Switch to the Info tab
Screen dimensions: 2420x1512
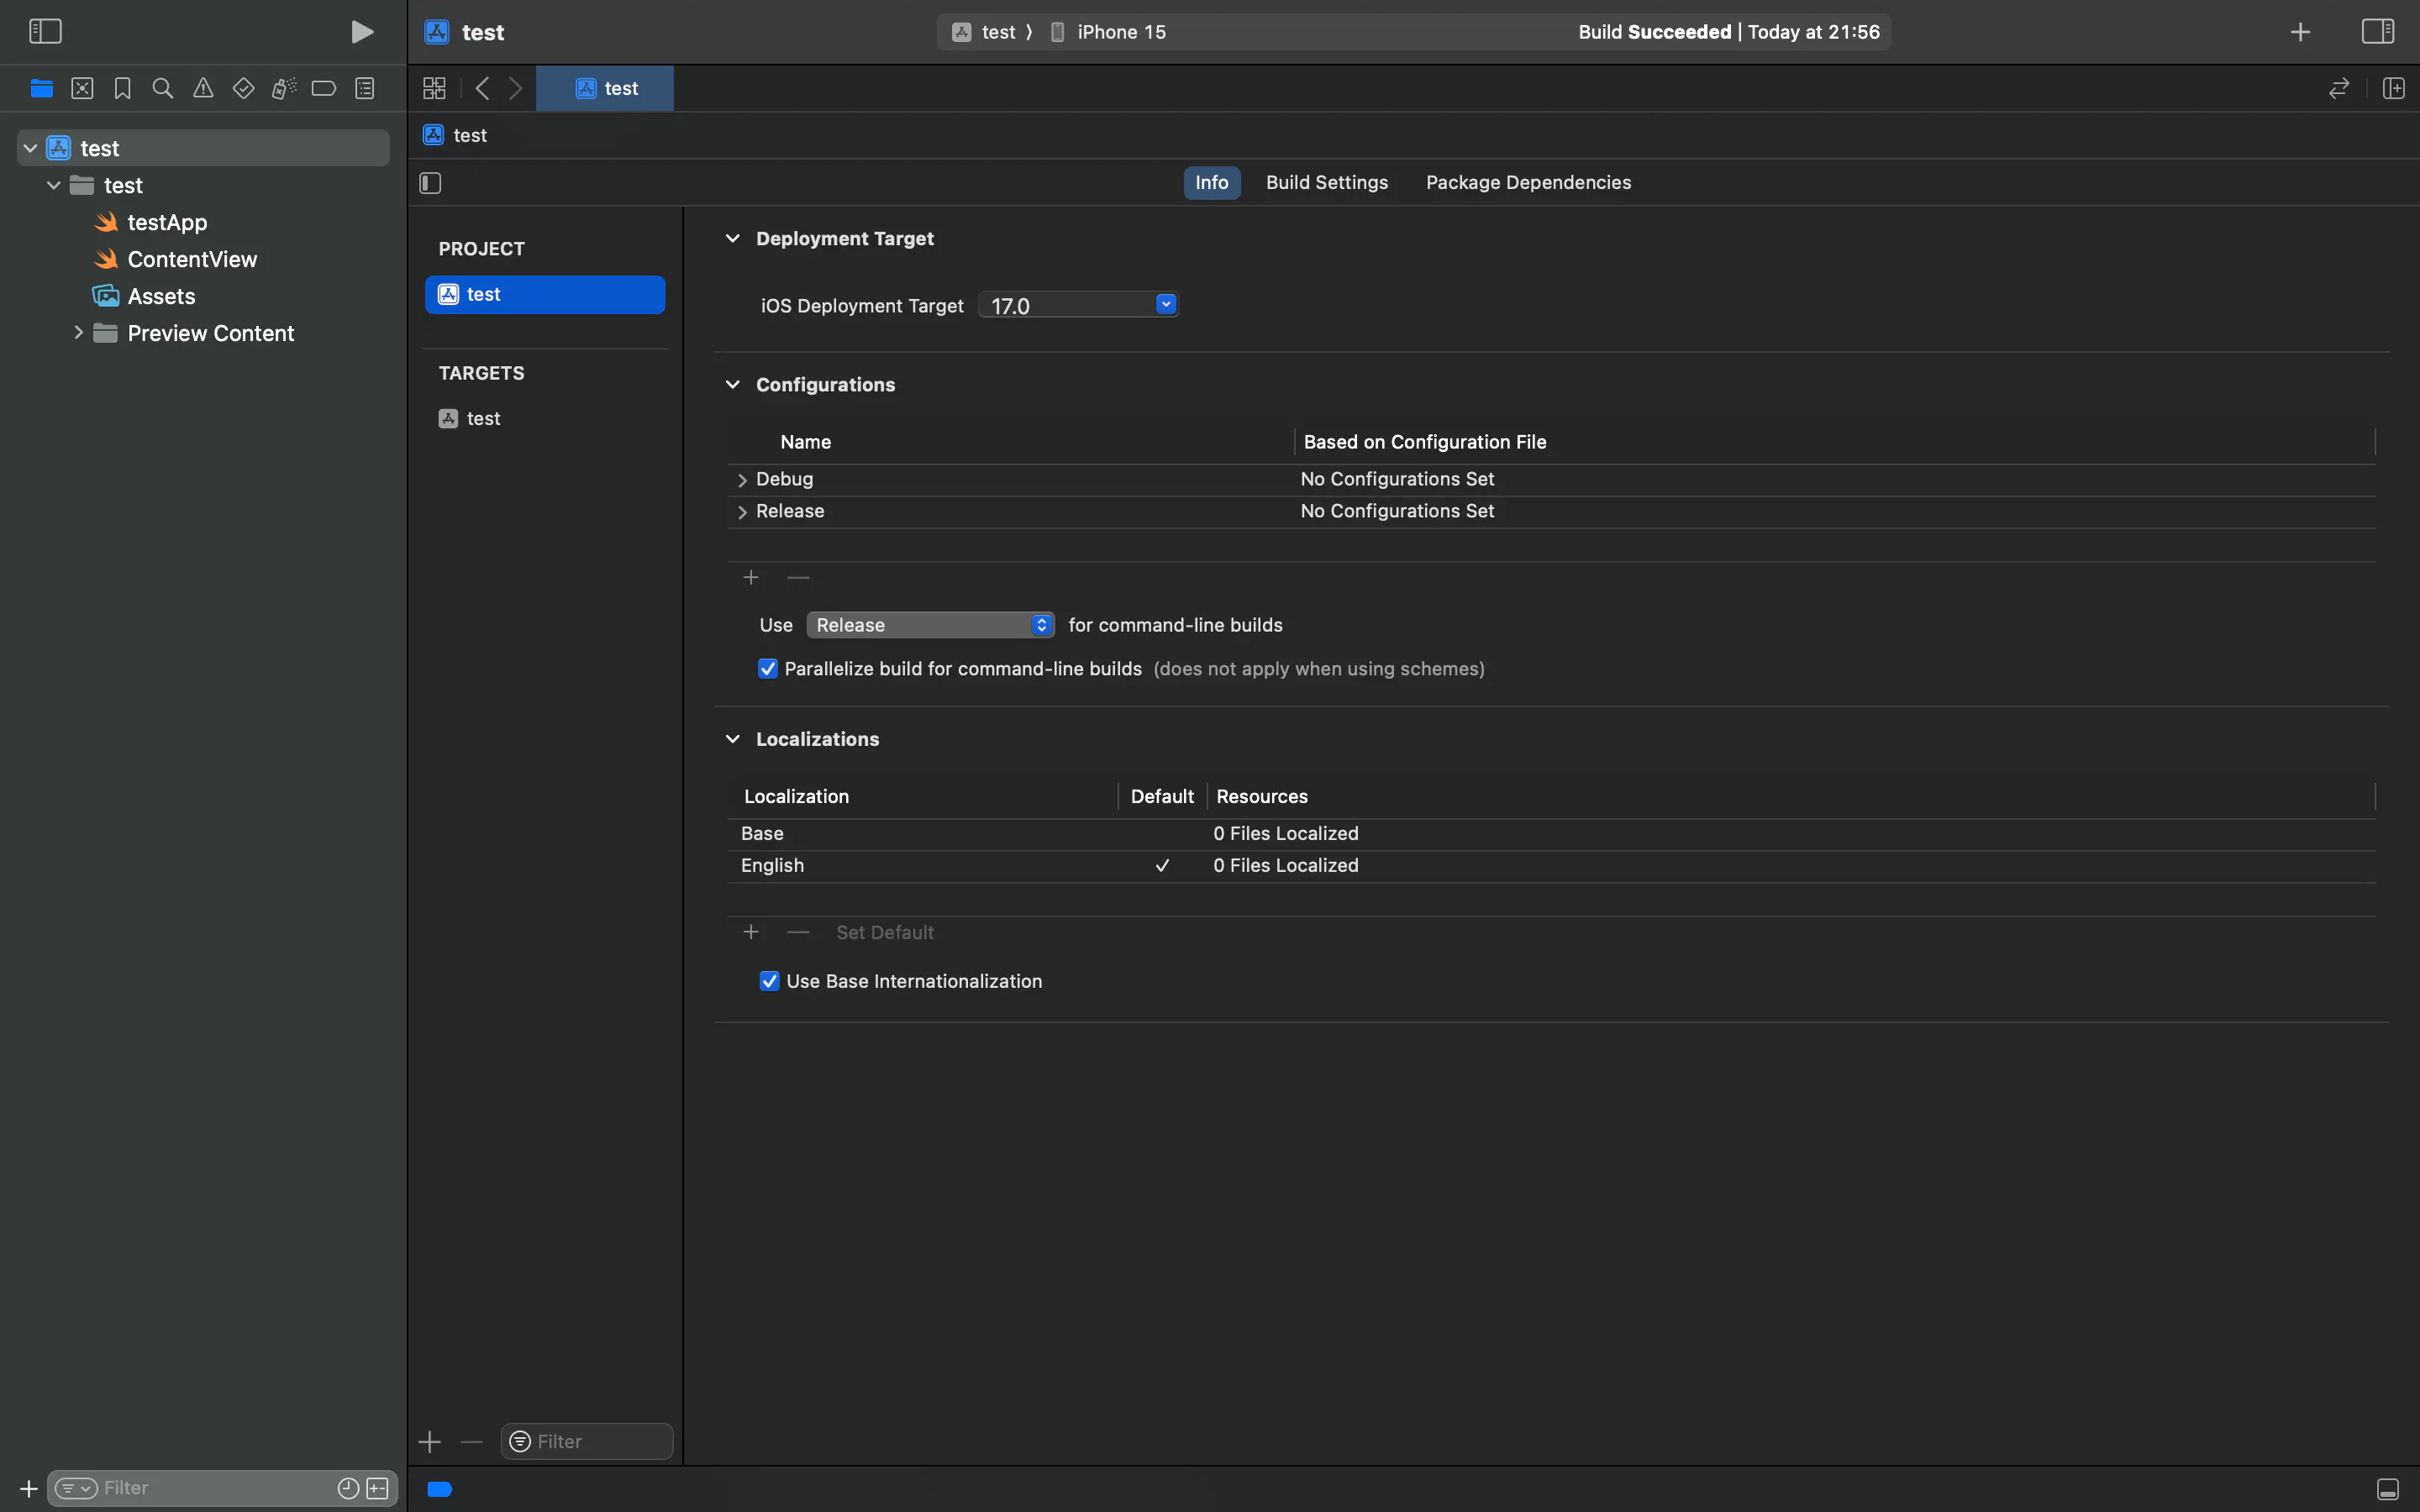pyautogui.click(x=1212, y=182)
